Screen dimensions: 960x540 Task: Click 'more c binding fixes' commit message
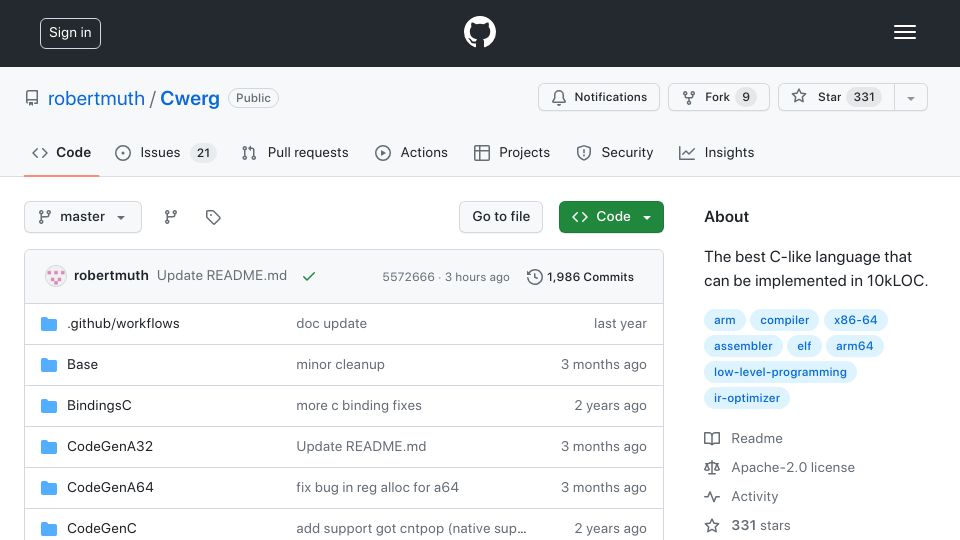pyautogui.click(x=359, y=405)
